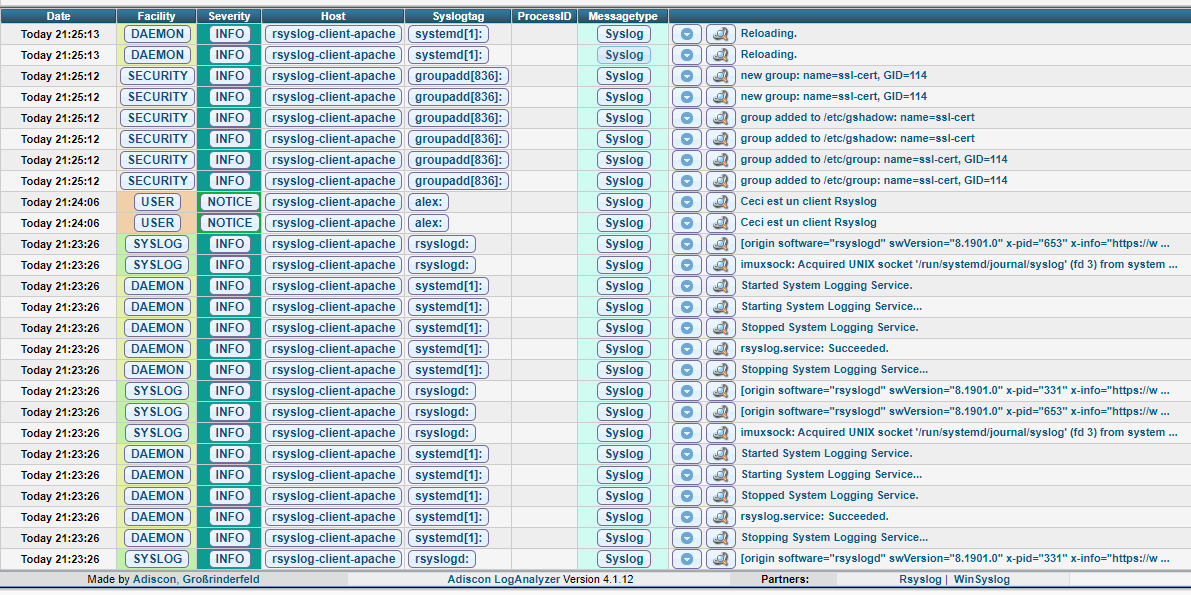Click magnifier beside "new group: name=ssl-cert" message
Viewport: 1191px width, 595px height.
click(721, 76)
